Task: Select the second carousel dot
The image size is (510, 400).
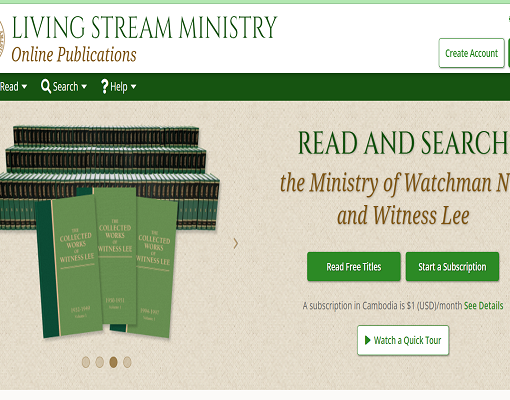Action: pyautogui.click(x=100, y=362)
